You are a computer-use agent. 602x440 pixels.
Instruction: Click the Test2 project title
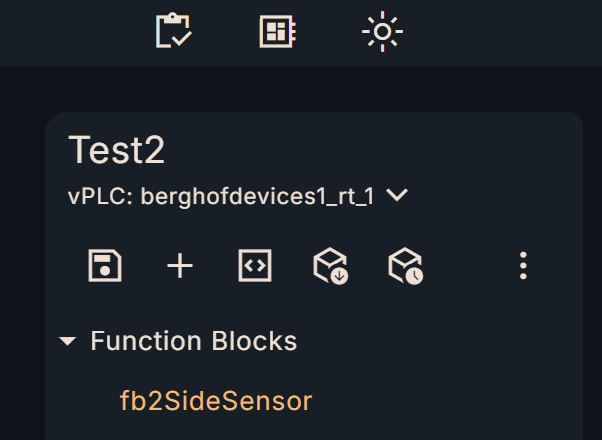117,151
